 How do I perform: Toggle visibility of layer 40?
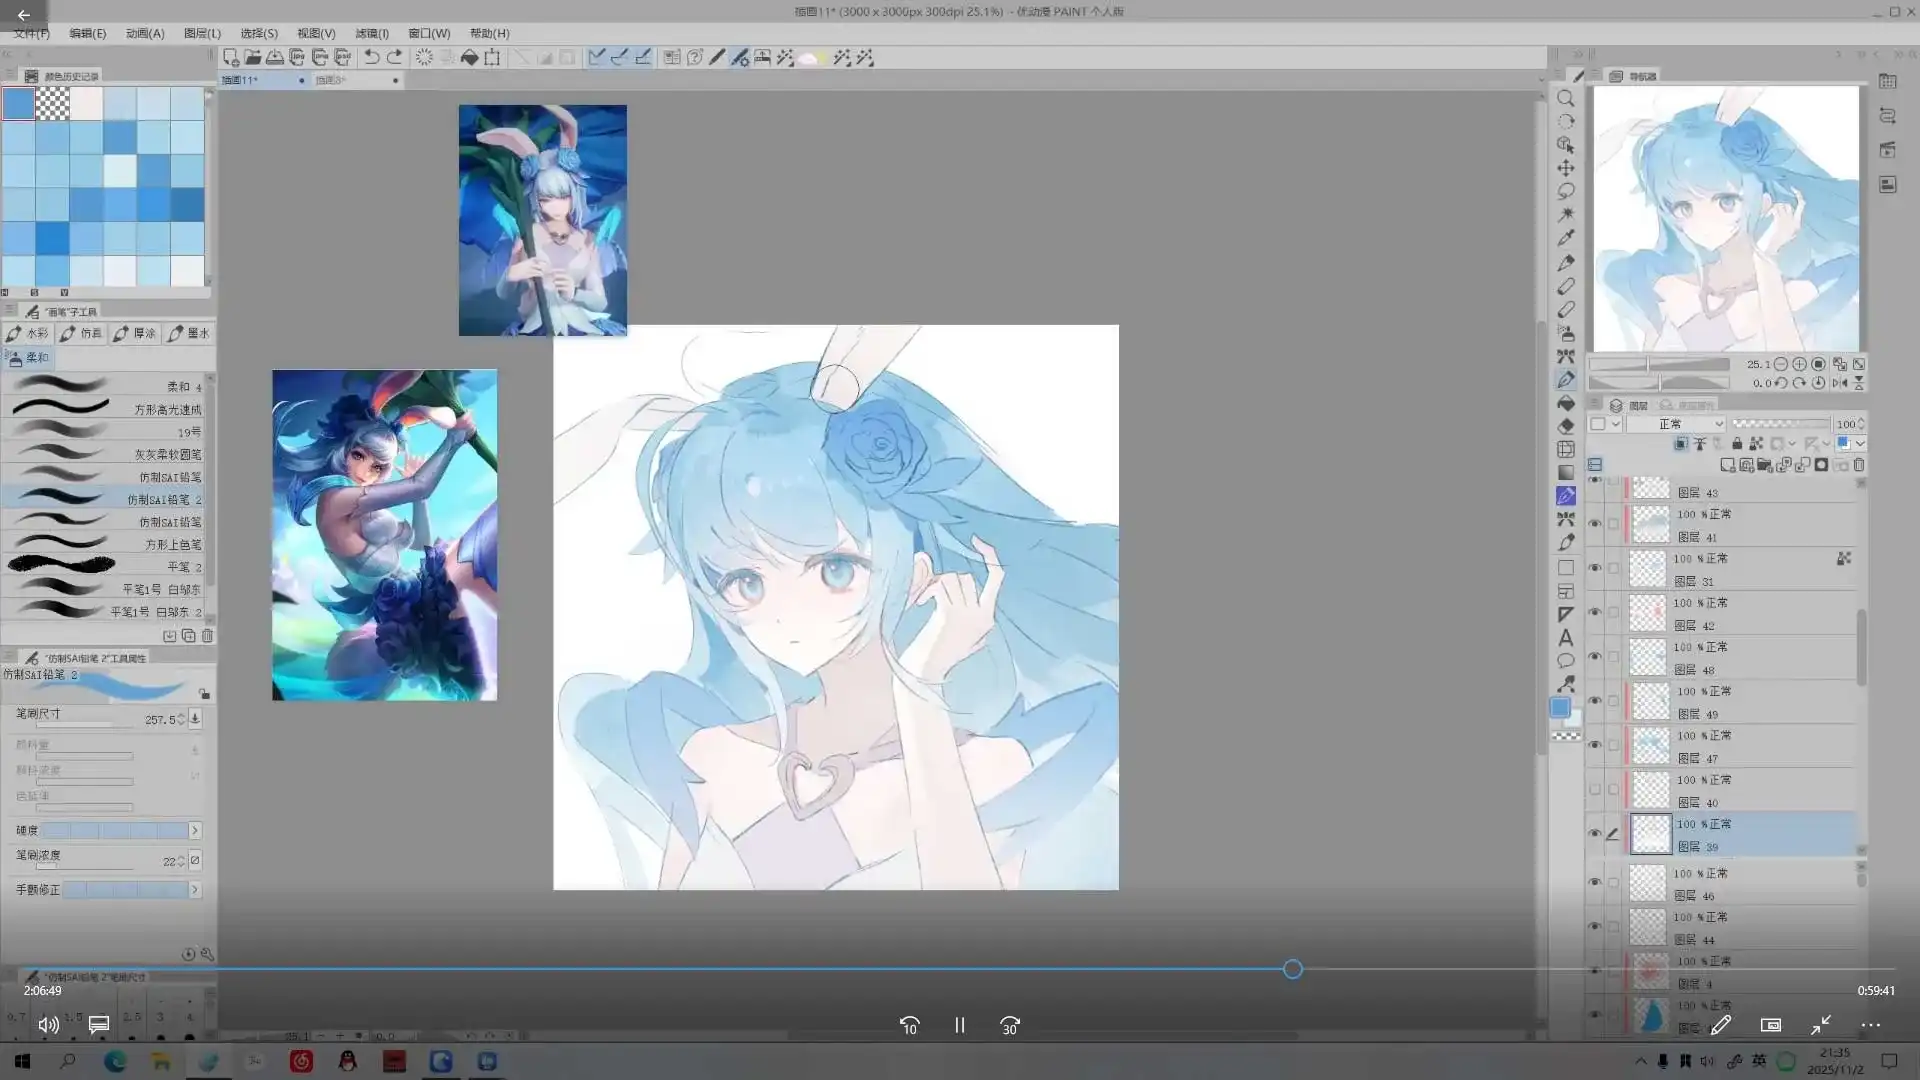pos(1595,789)
